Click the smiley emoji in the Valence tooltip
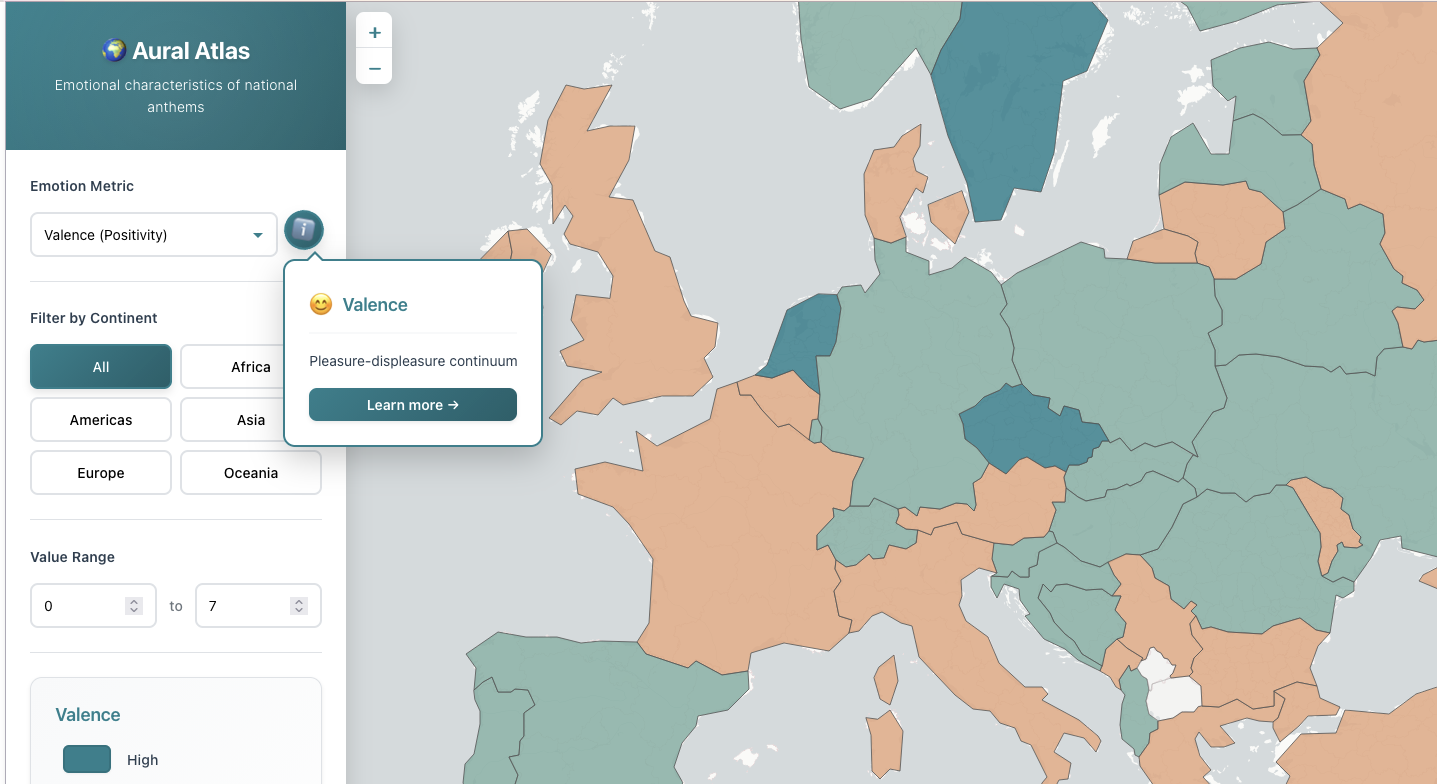1437x784 pixels. tap(320, 304)
